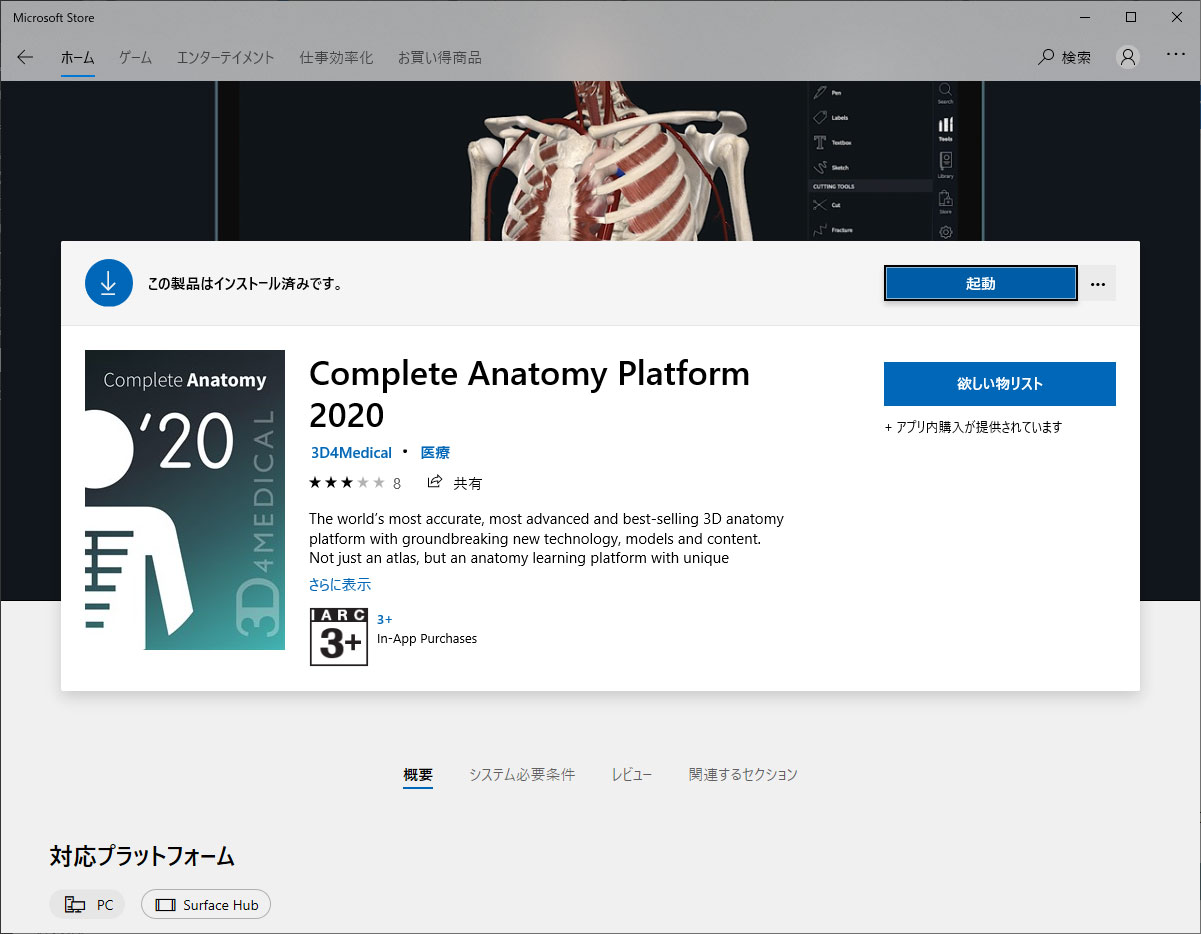The image size is (1201, 934).
Task: Open the ホーム tab
Action: click(x=77, y=57)
